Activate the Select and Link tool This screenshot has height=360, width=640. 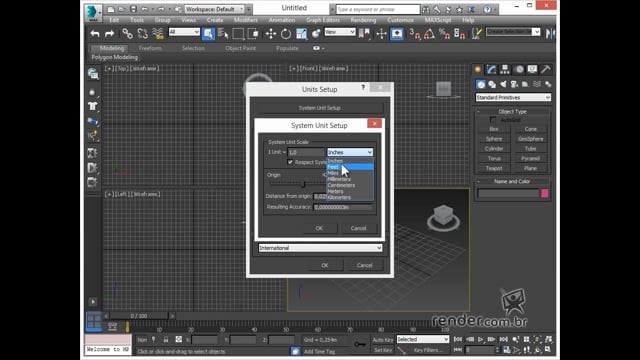tap(127, 34)
